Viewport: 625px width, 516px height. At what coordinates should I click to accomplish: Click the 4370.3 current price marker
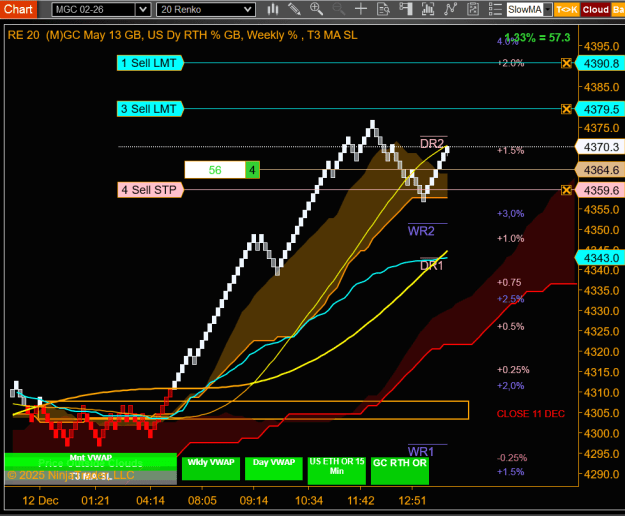(x=601, y=147)
